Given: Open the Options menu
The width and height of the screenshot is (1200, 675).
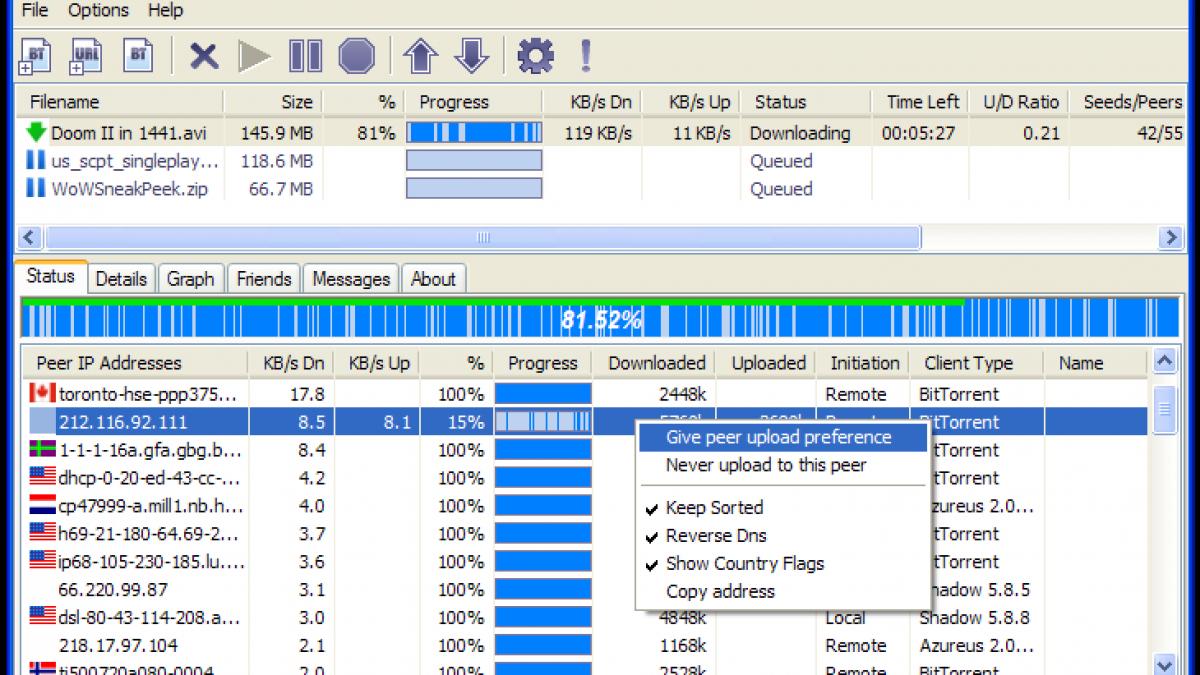Looking at the screenshot, I should pos(98,11).
